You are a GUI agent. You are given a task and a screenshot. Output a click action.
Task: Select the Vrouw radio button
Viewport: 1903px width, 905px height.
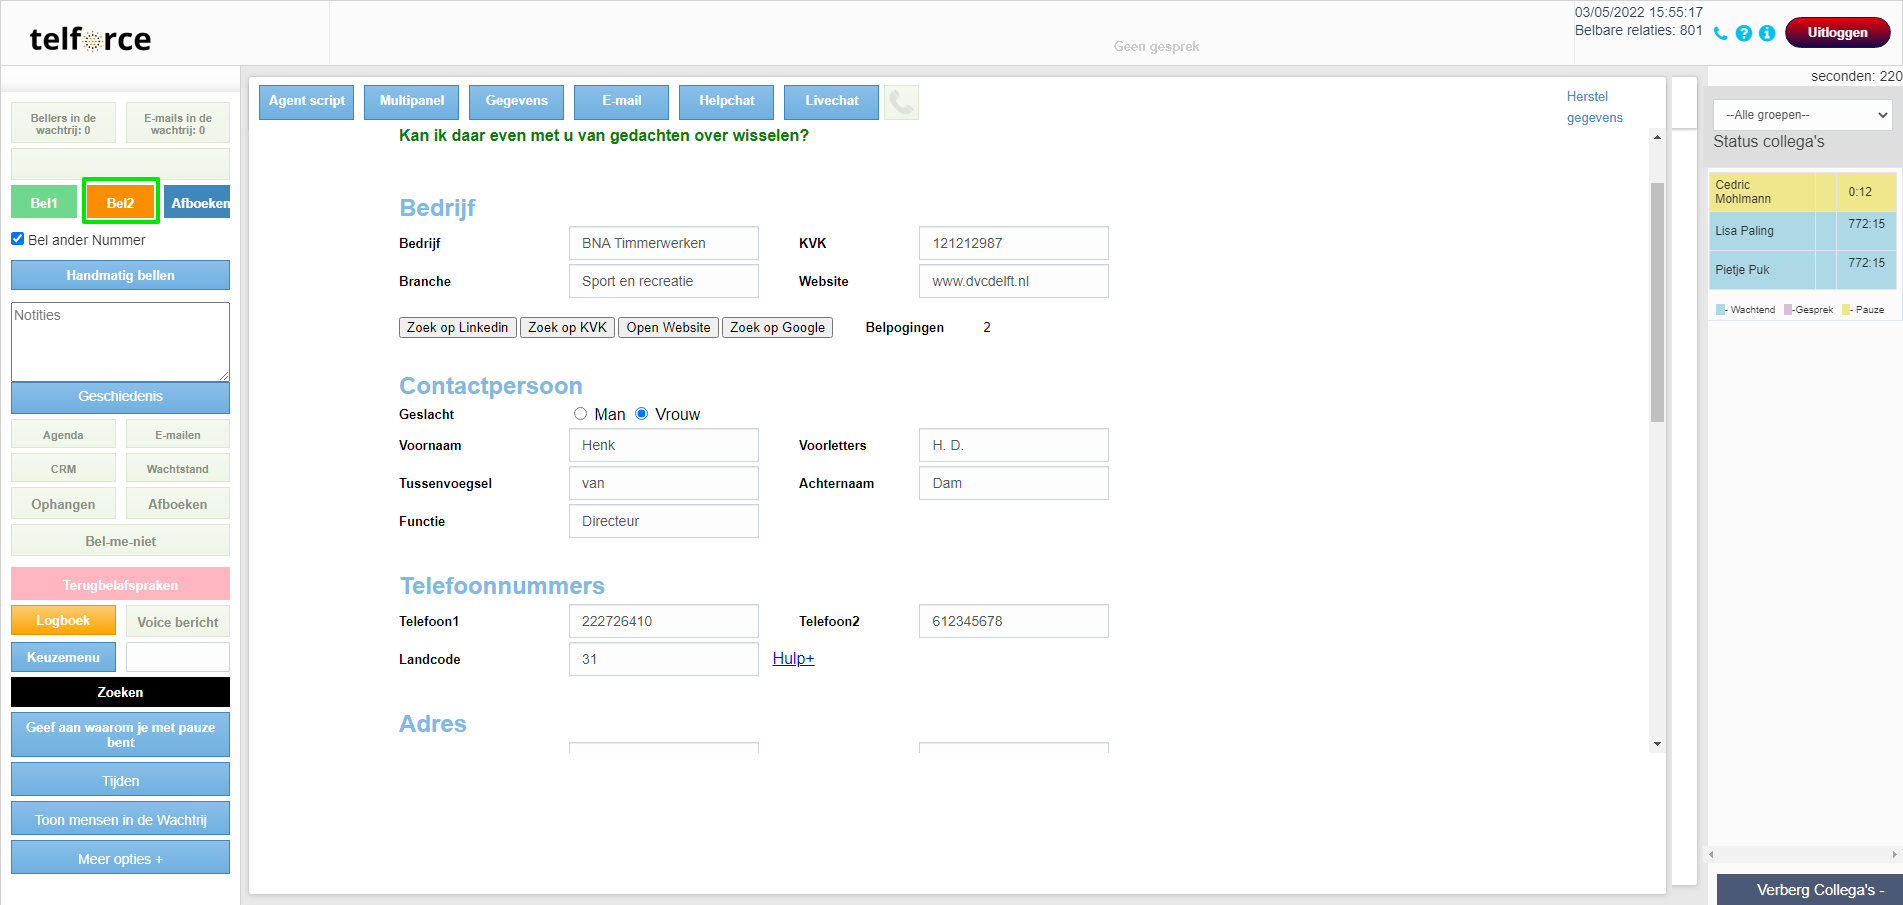point(642,414)
